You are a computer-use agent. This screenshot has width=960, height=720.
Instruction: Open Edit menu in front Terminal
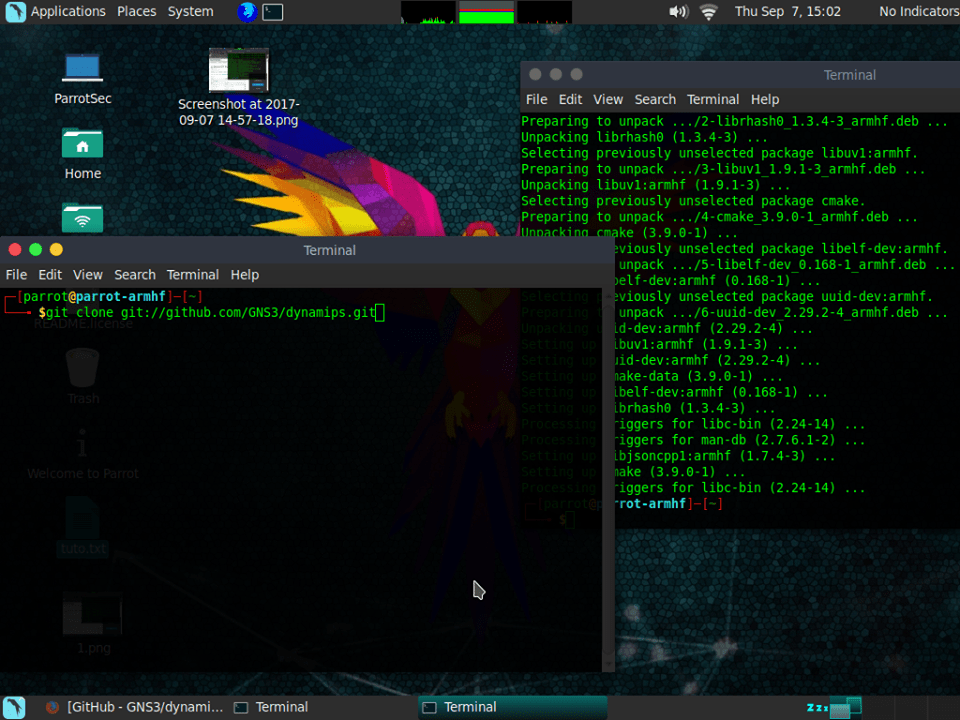tap(50, 275)
